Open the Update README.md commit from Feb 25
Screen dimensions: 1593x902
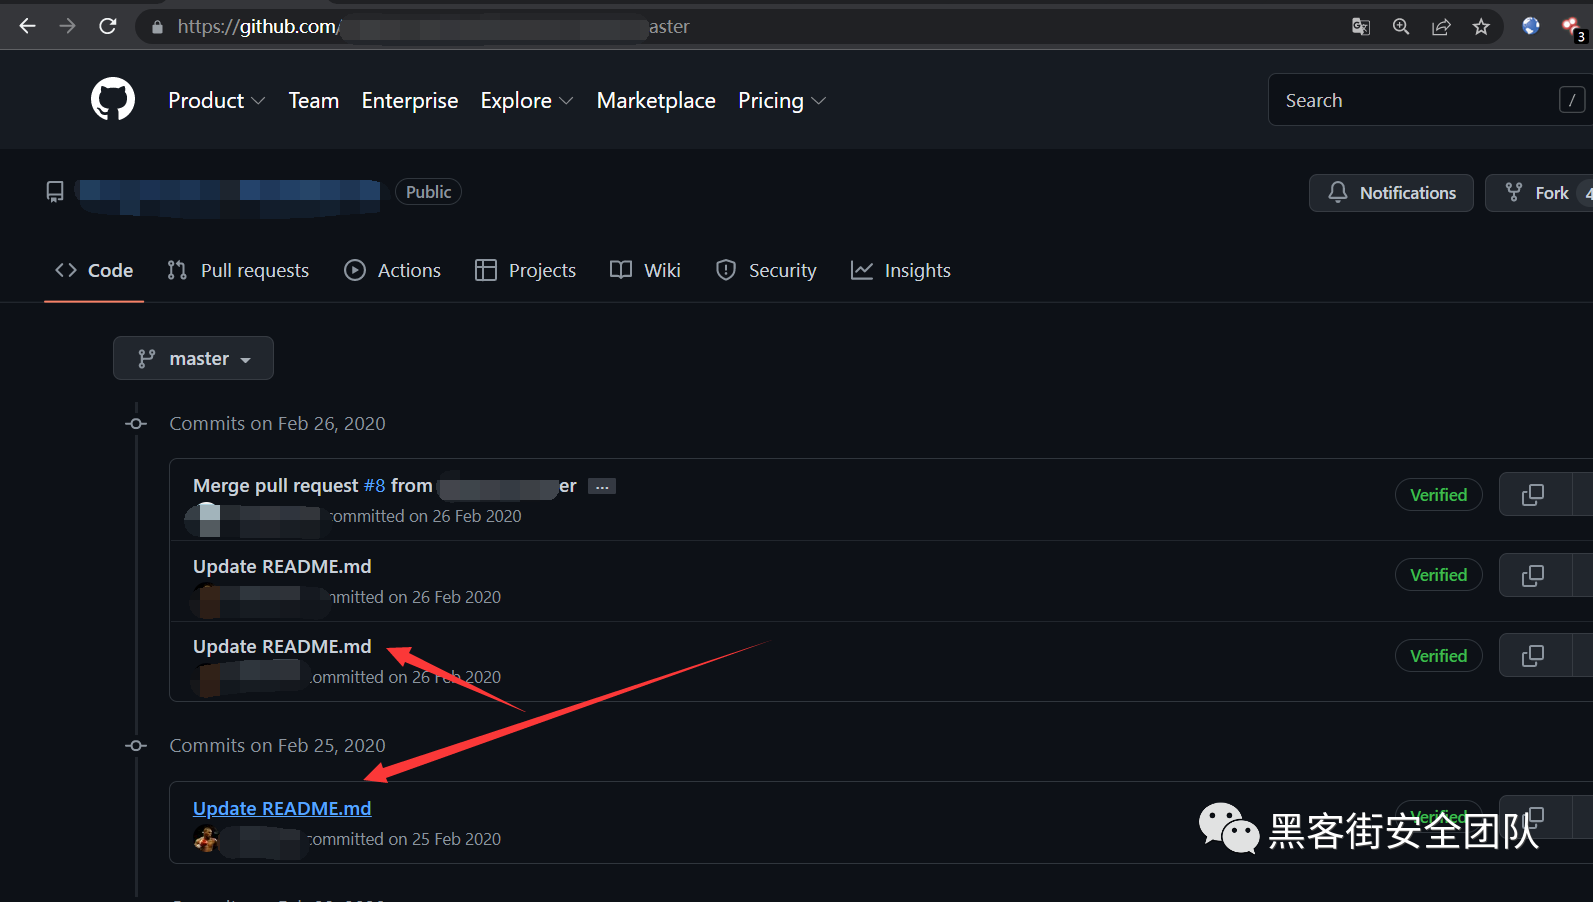282,808
